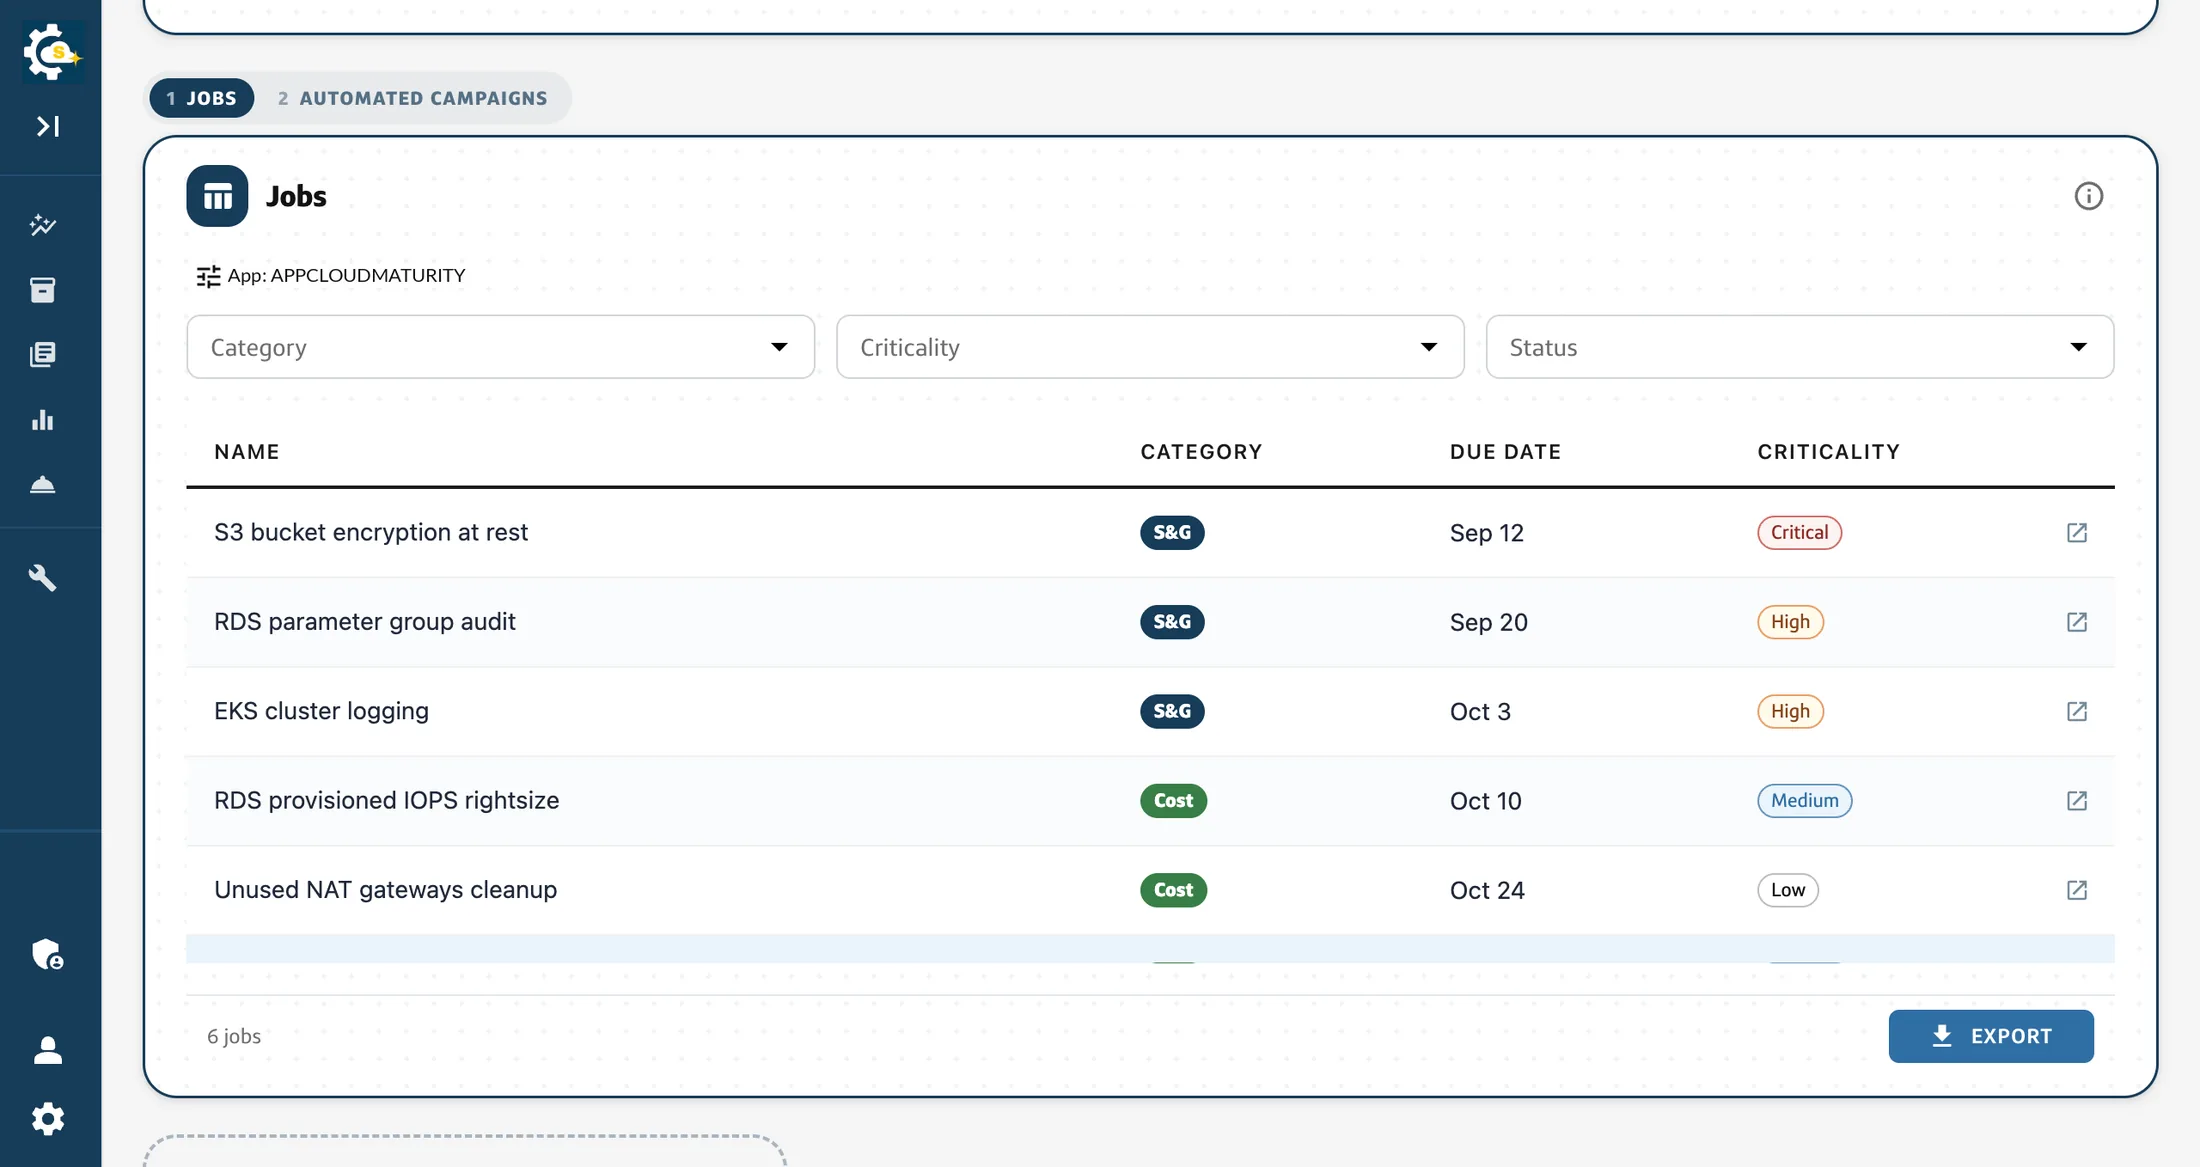Select 'RDS parameter group audit' row

tap(1150, 622)
